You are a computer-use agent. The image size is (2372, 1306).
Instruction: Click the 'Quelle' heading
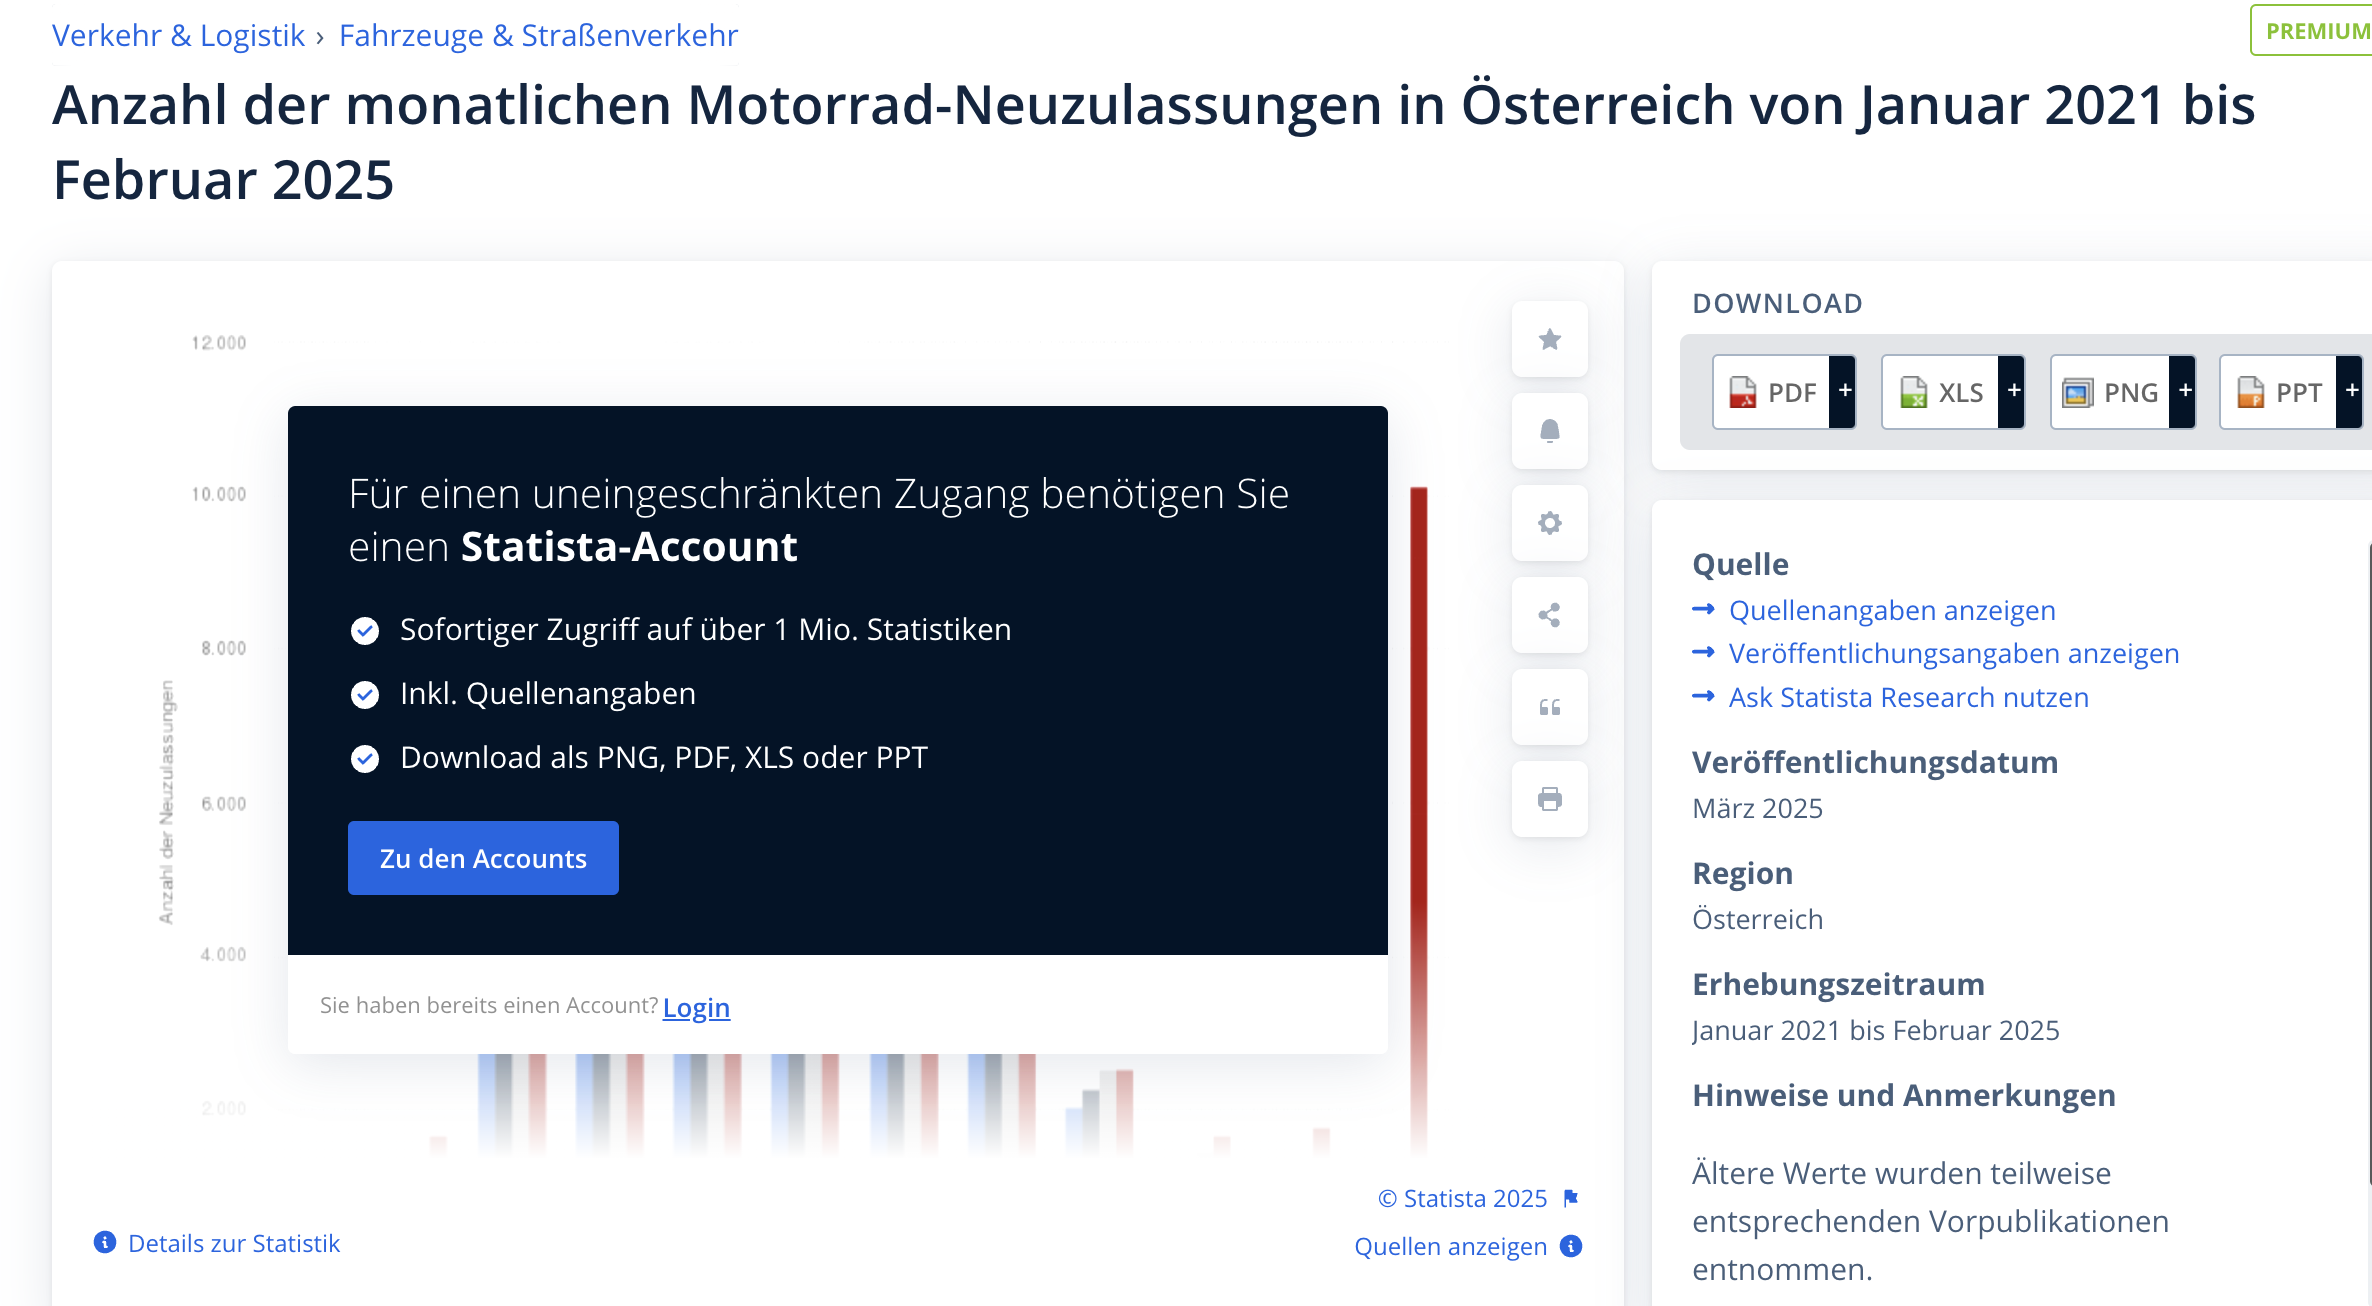point(1740,564)
